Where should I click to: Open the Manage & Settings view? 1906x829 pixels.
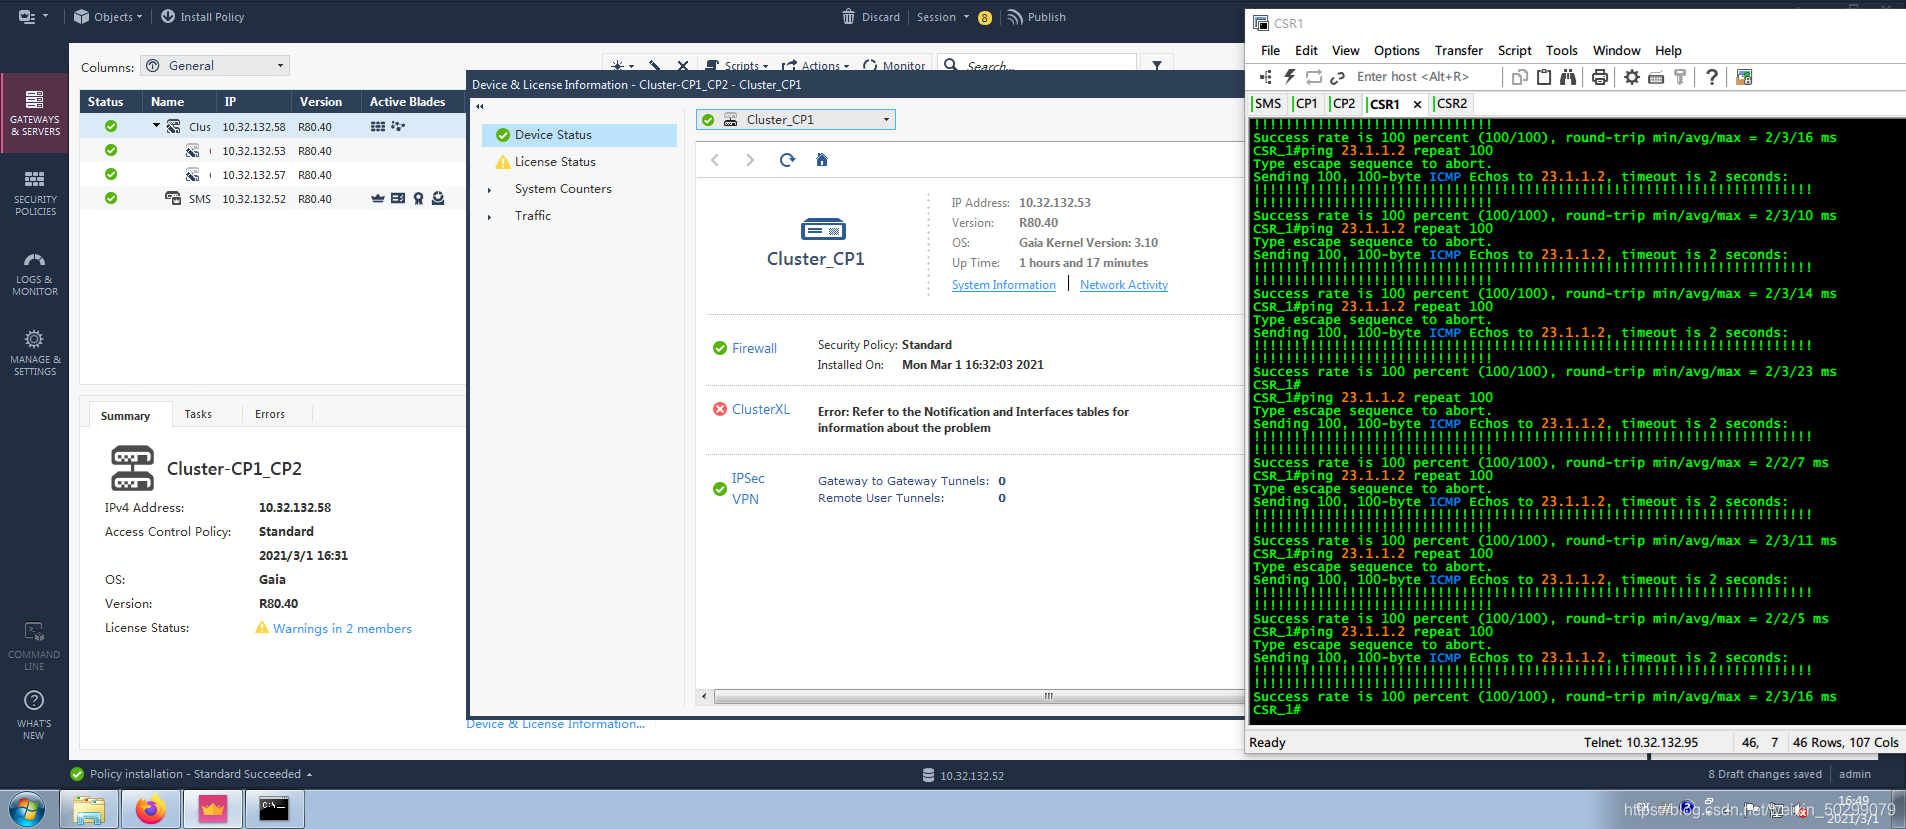[x=35, y=353]
